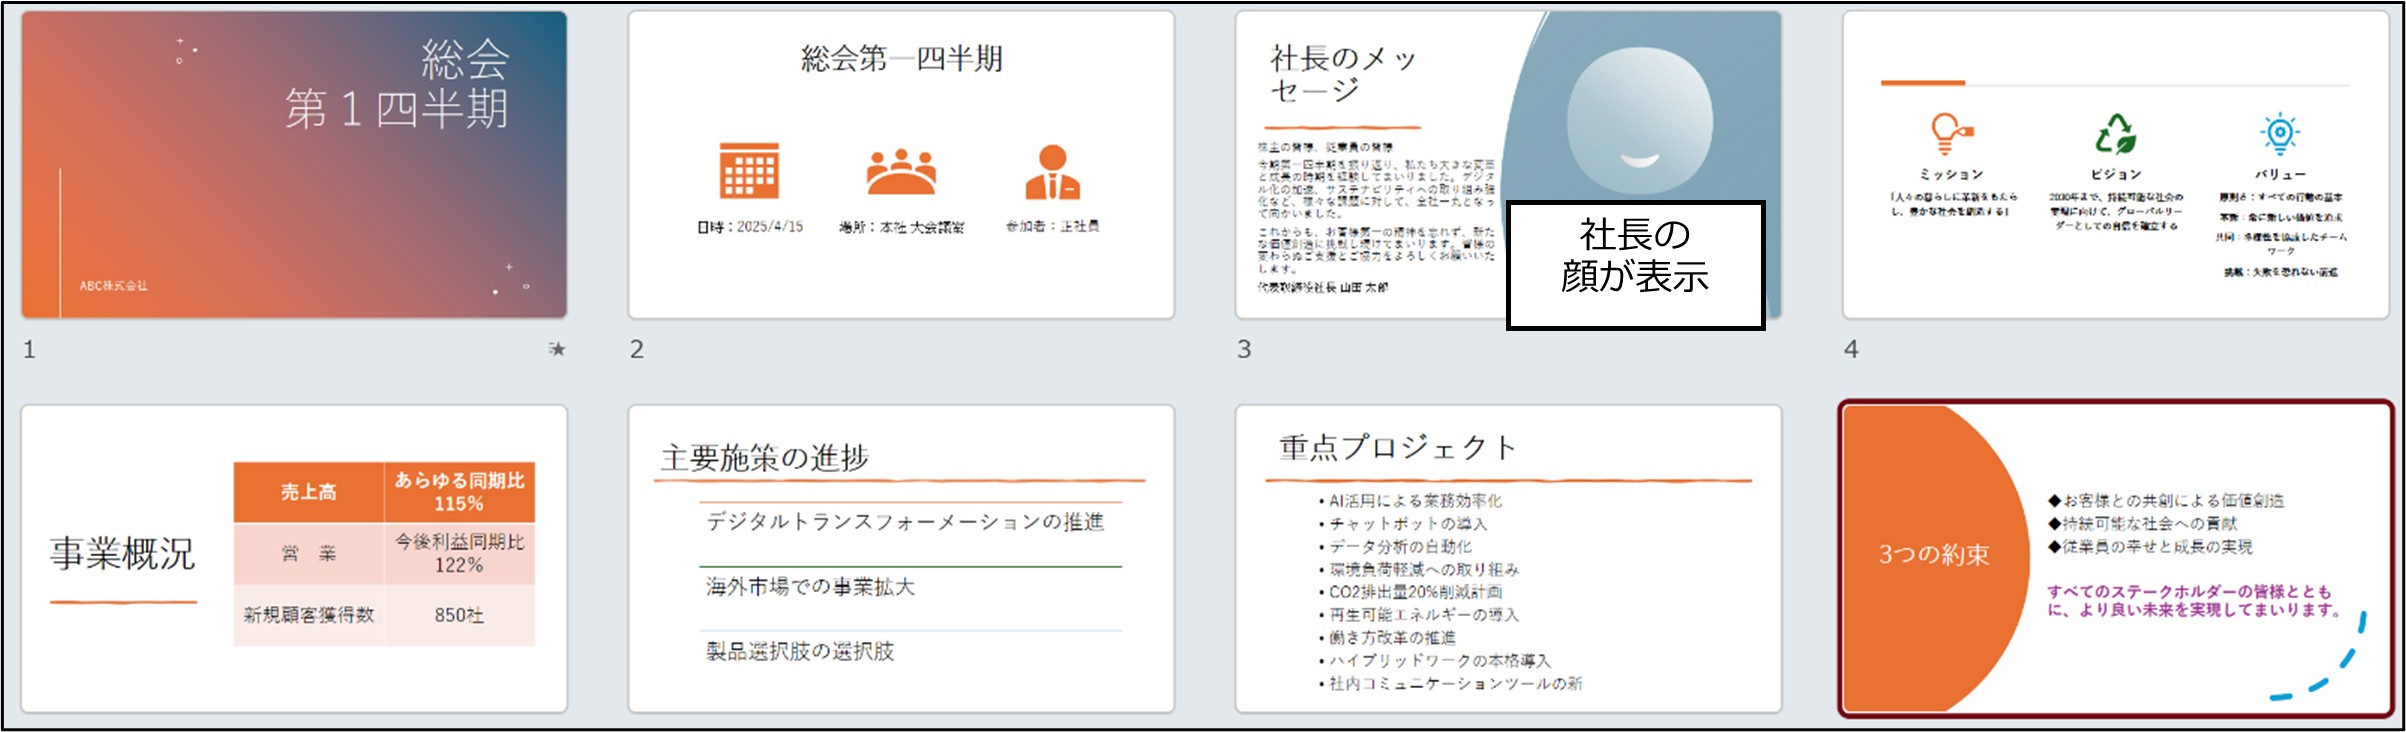Image resolution: width=2406 pixels, height=732 pixels.
Task: Click the 主要施策の進捗 heading
Action: click(765, 458)
